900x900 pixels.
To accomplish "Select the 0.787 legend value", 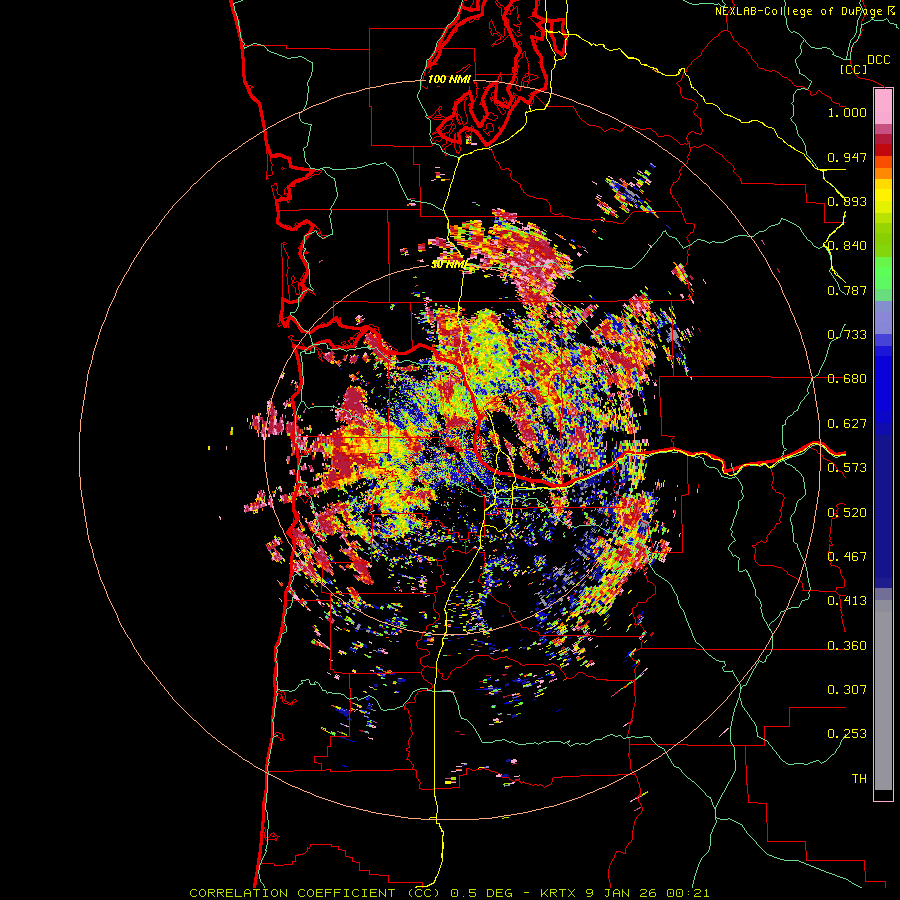I will point(847,290).
